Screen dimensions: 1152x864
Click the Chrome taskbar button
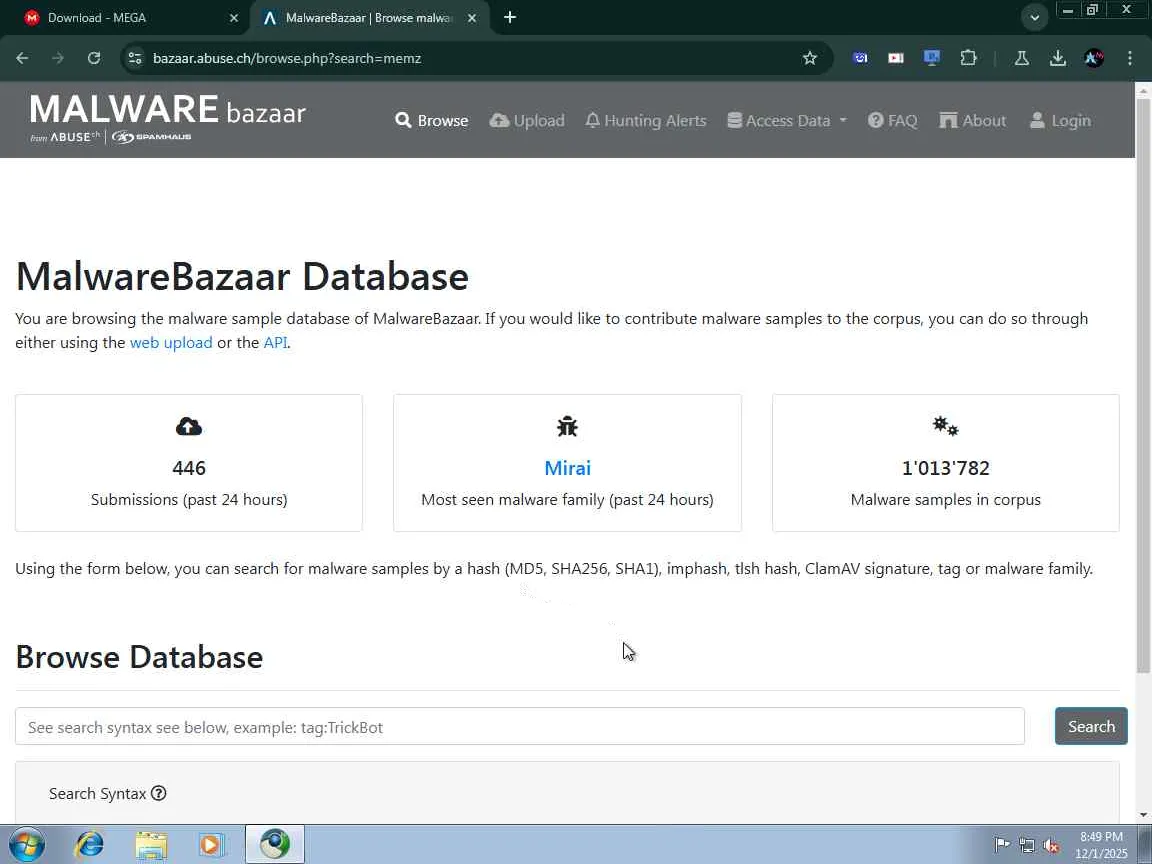[274, 844]
